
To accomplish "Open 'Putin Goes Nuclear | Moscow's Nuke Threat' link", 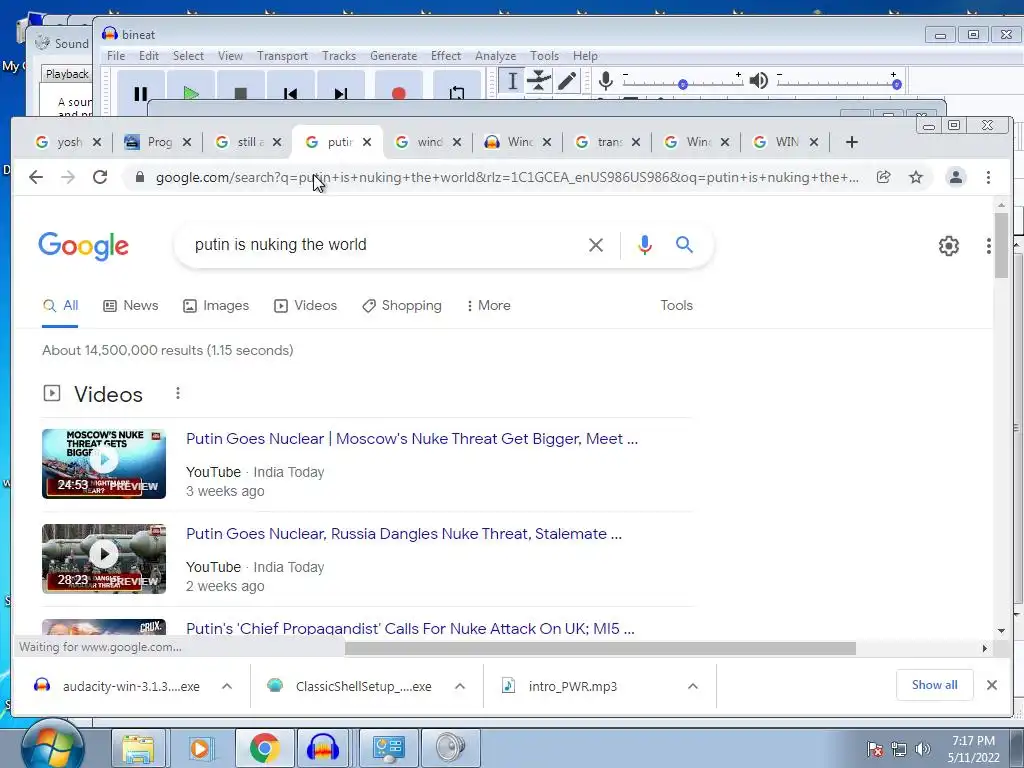I will [x=412, y=439].
